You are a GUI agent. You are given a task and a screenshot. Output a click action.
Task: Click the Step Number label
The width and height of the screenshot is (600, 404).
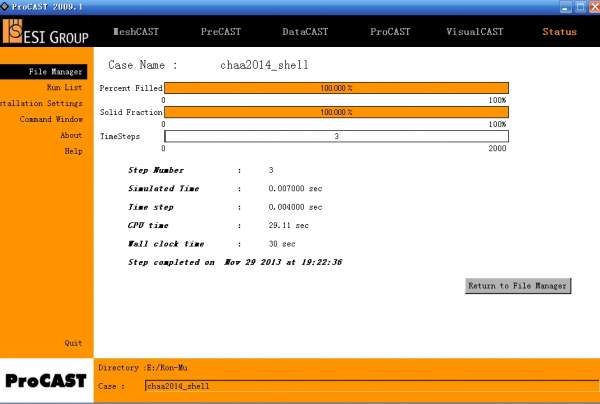click(x=156, y=170)
